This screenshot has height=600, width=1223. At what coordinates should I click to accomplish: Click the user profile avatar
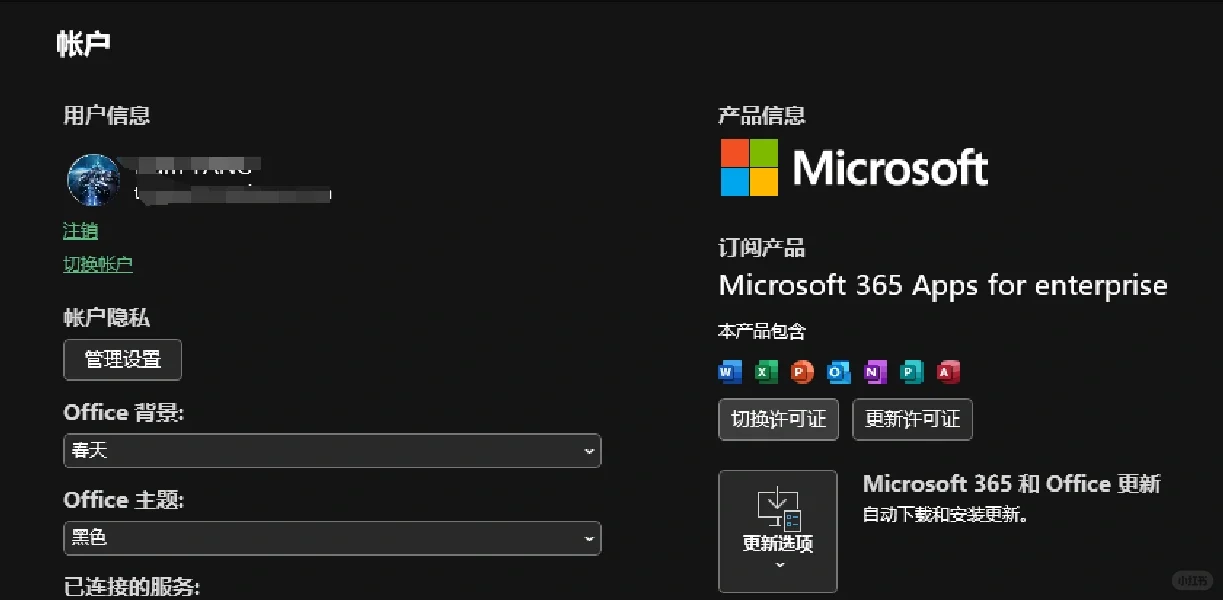pos(94,181)
